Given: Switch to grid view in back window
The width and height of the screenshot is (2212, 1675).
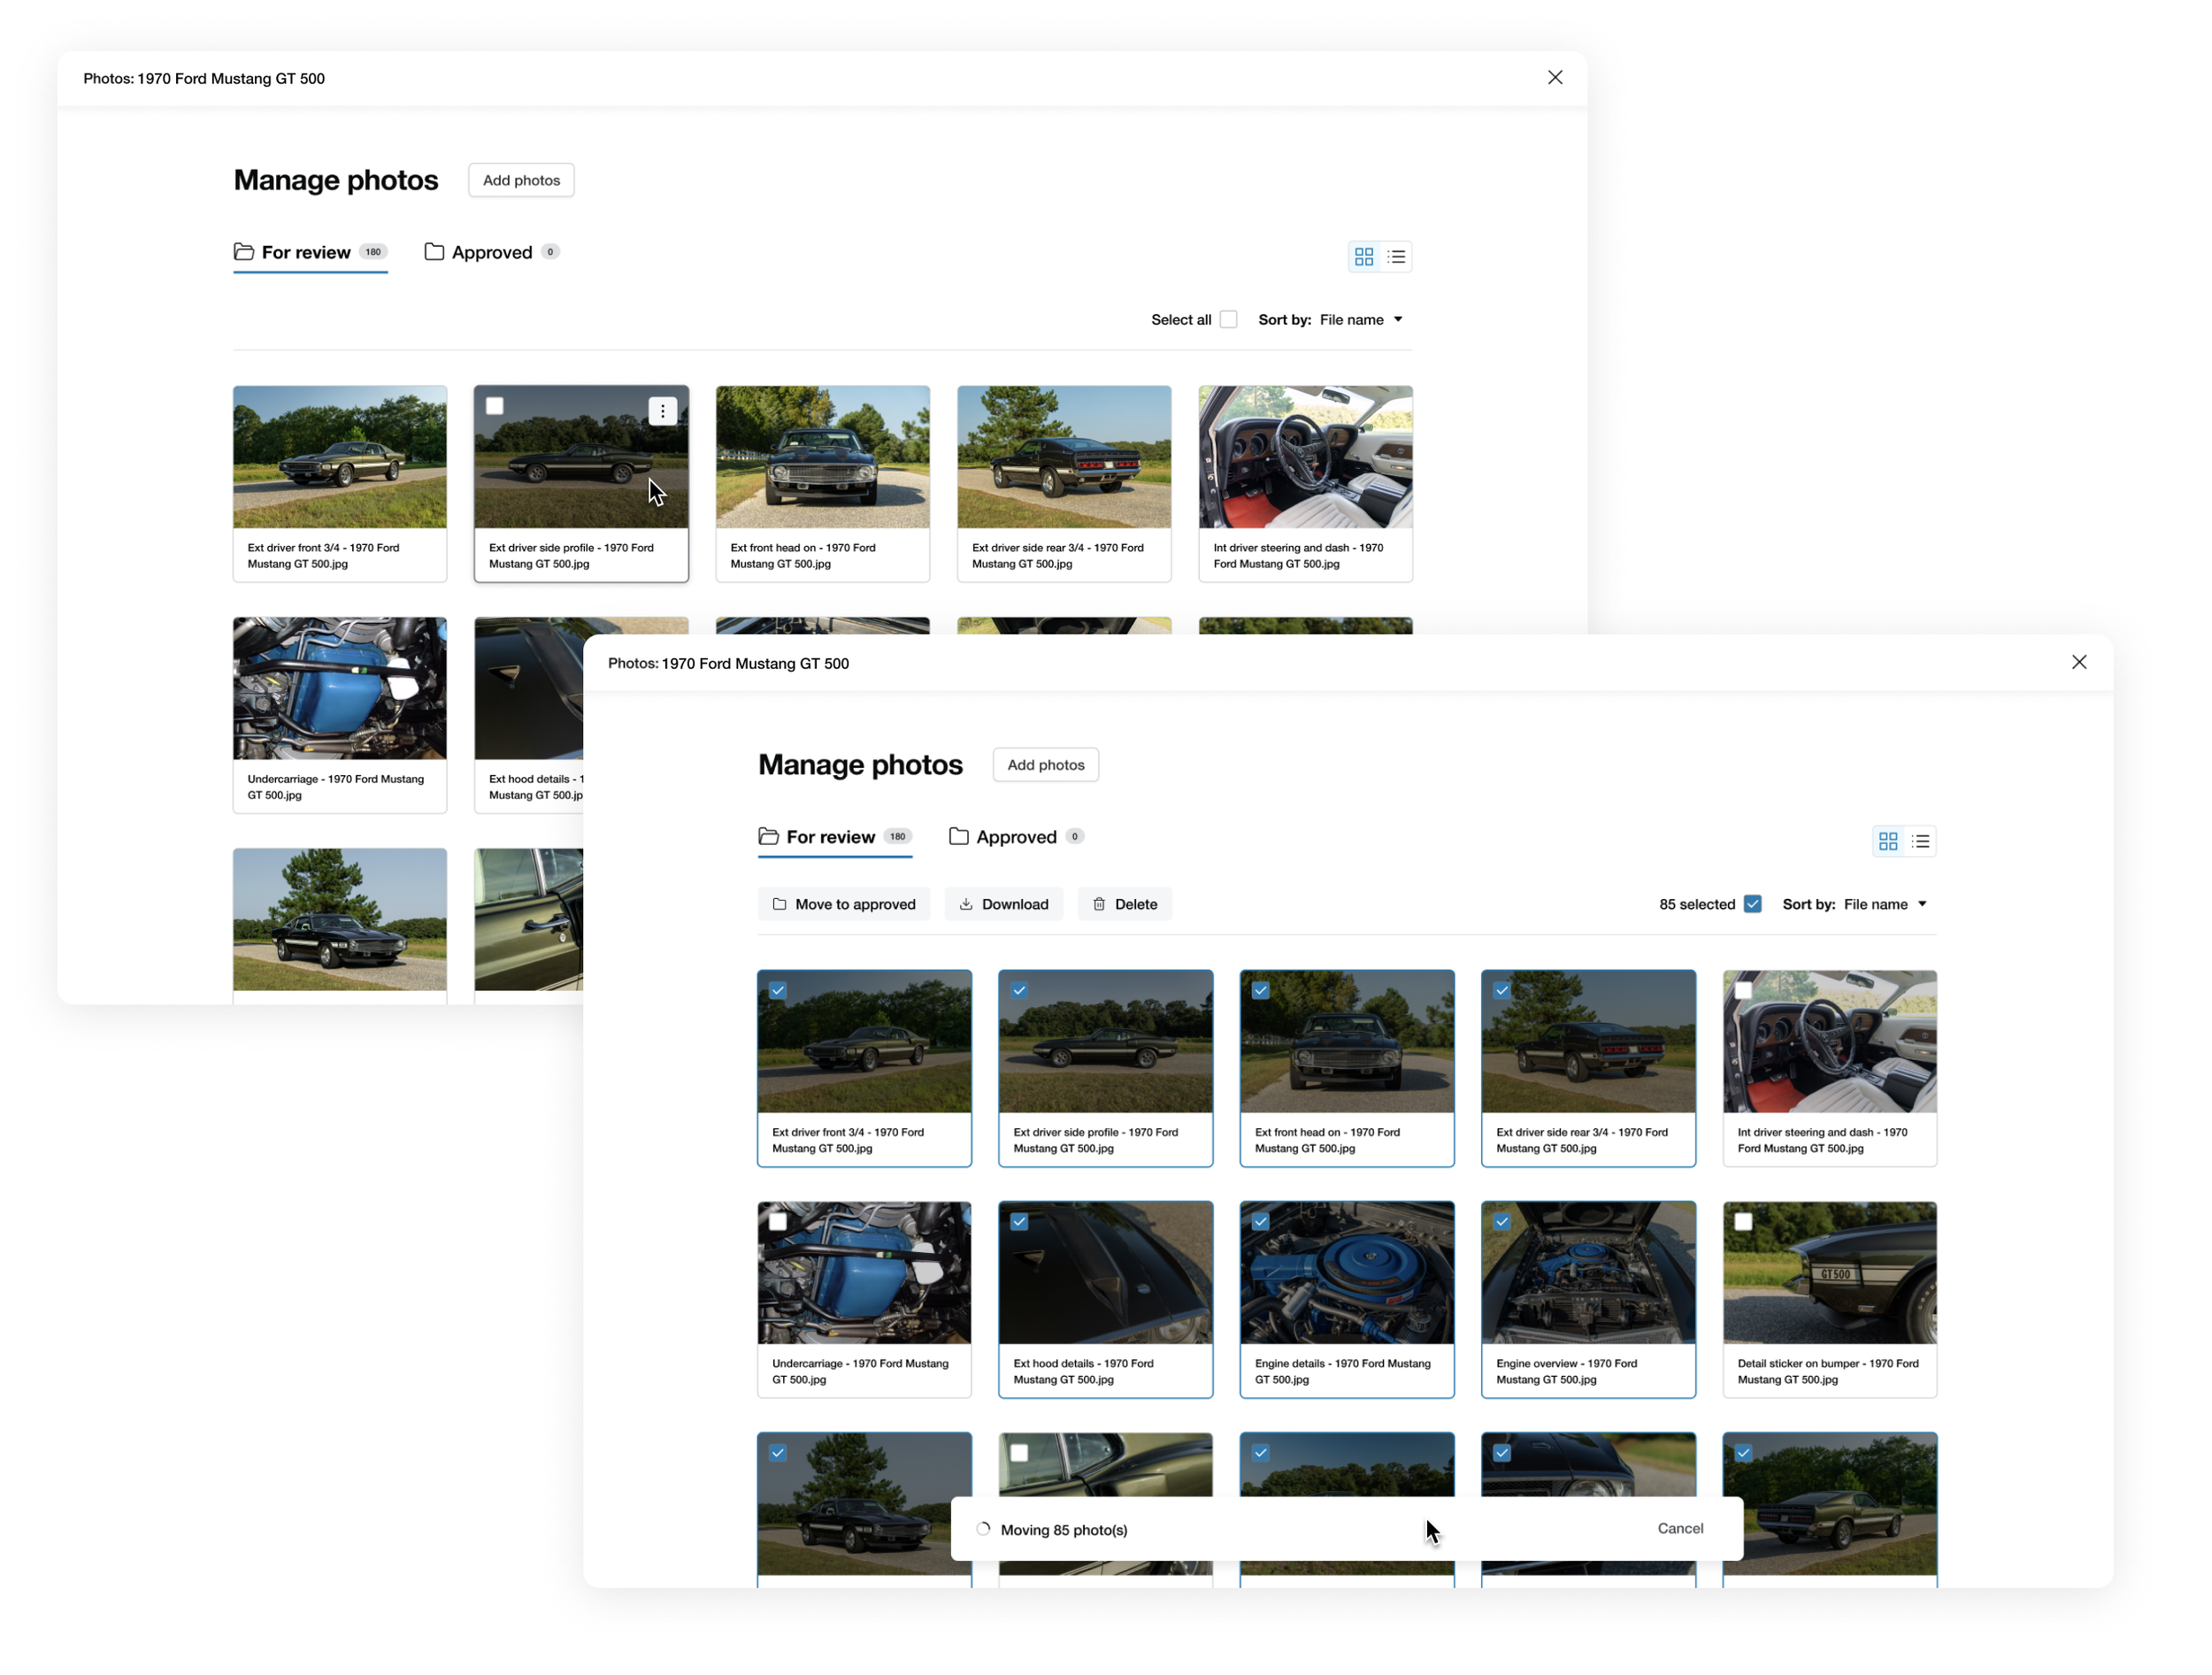Looking at the screenshot, I should 1363,257.
